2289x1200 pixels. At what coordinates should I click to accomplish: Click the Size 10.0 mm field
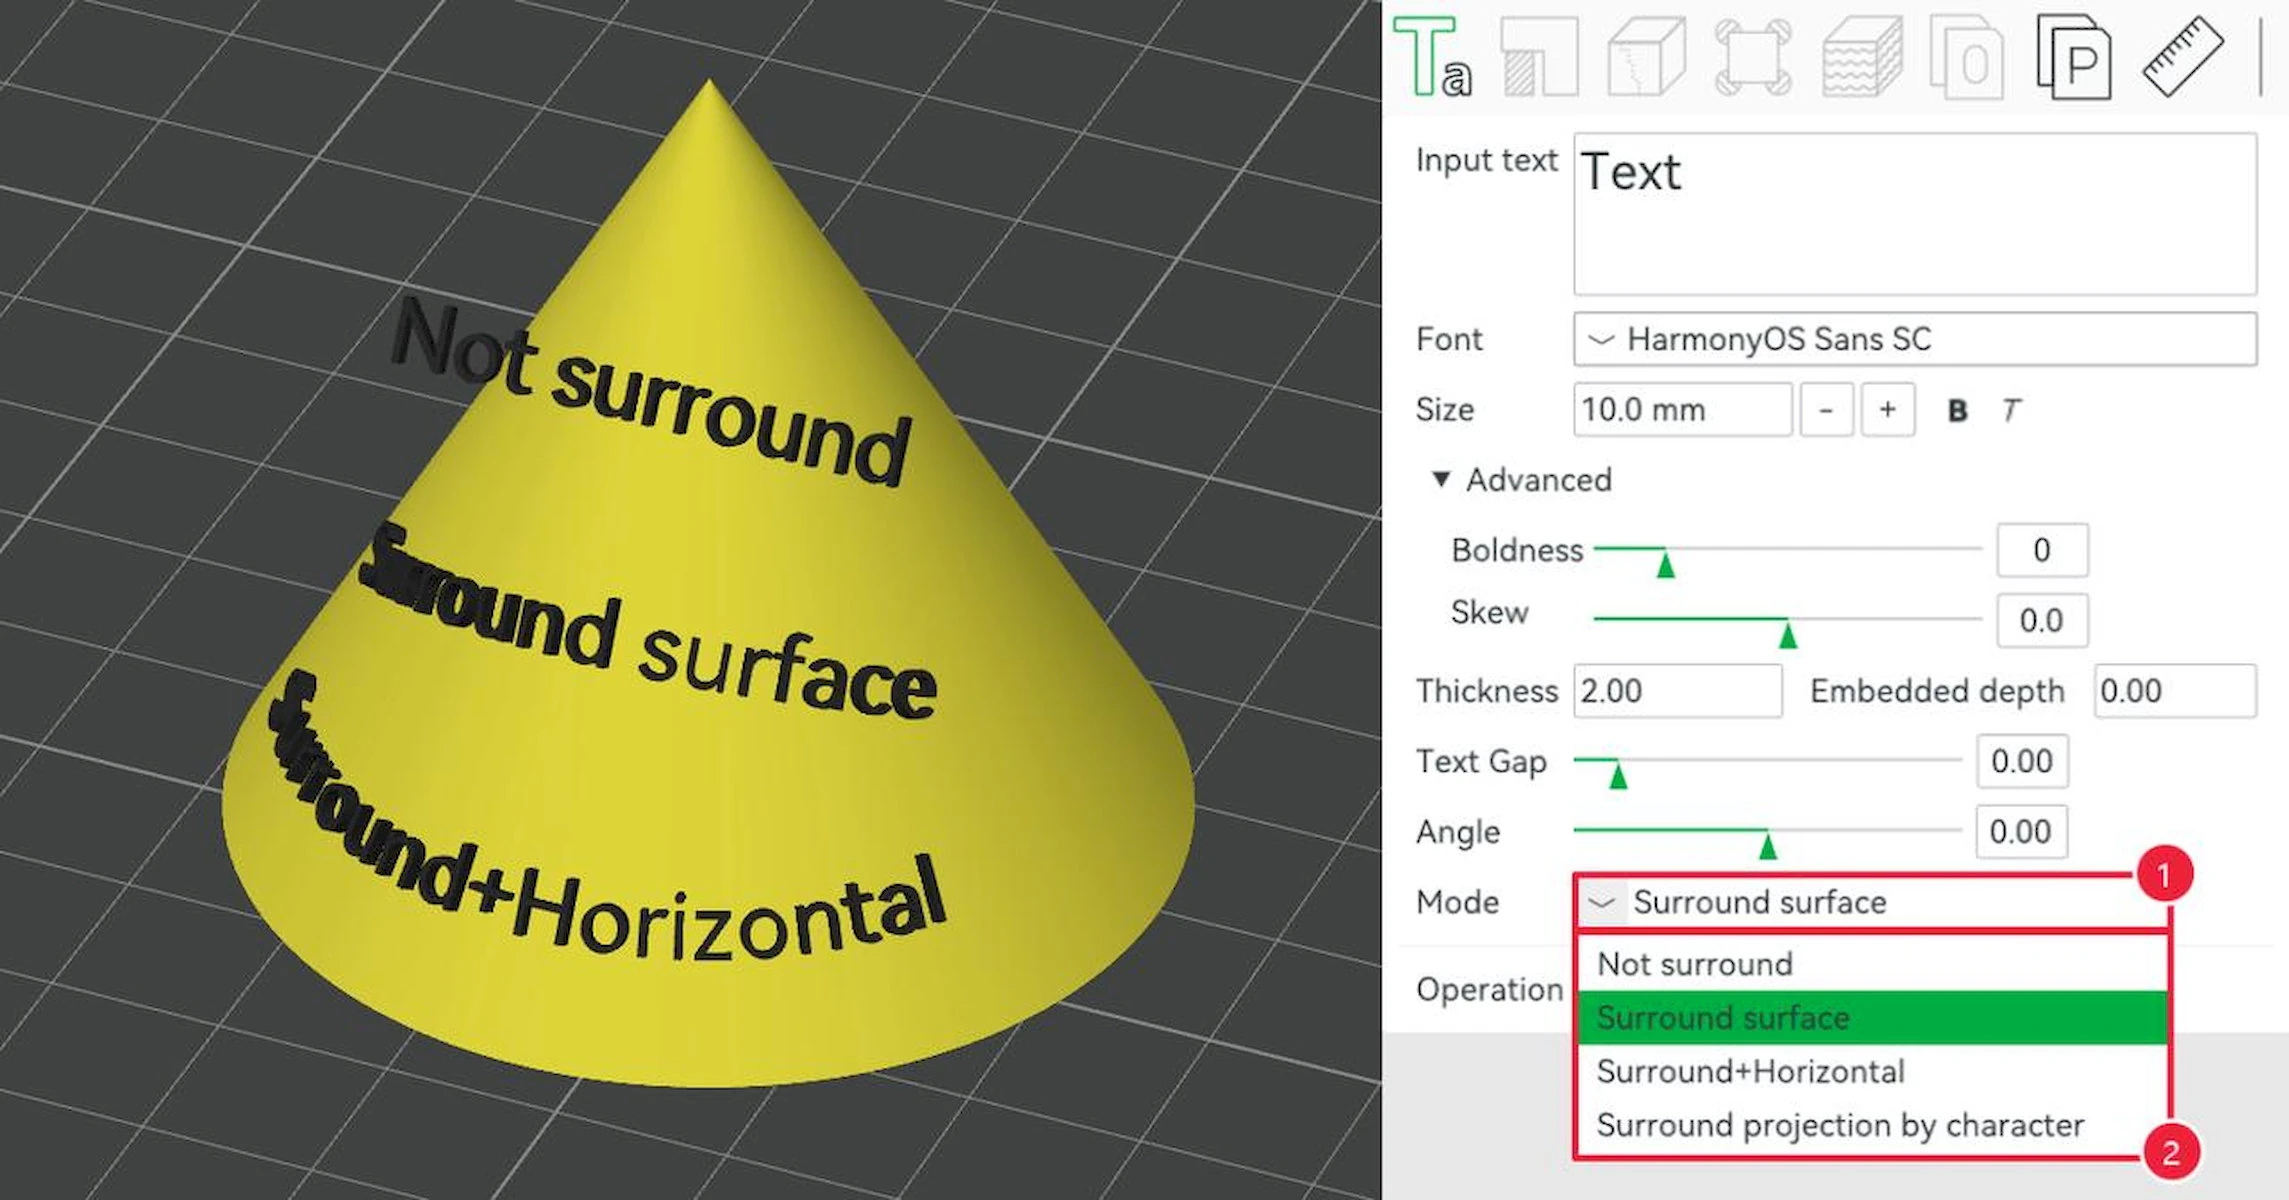(x=1683, y=410)
